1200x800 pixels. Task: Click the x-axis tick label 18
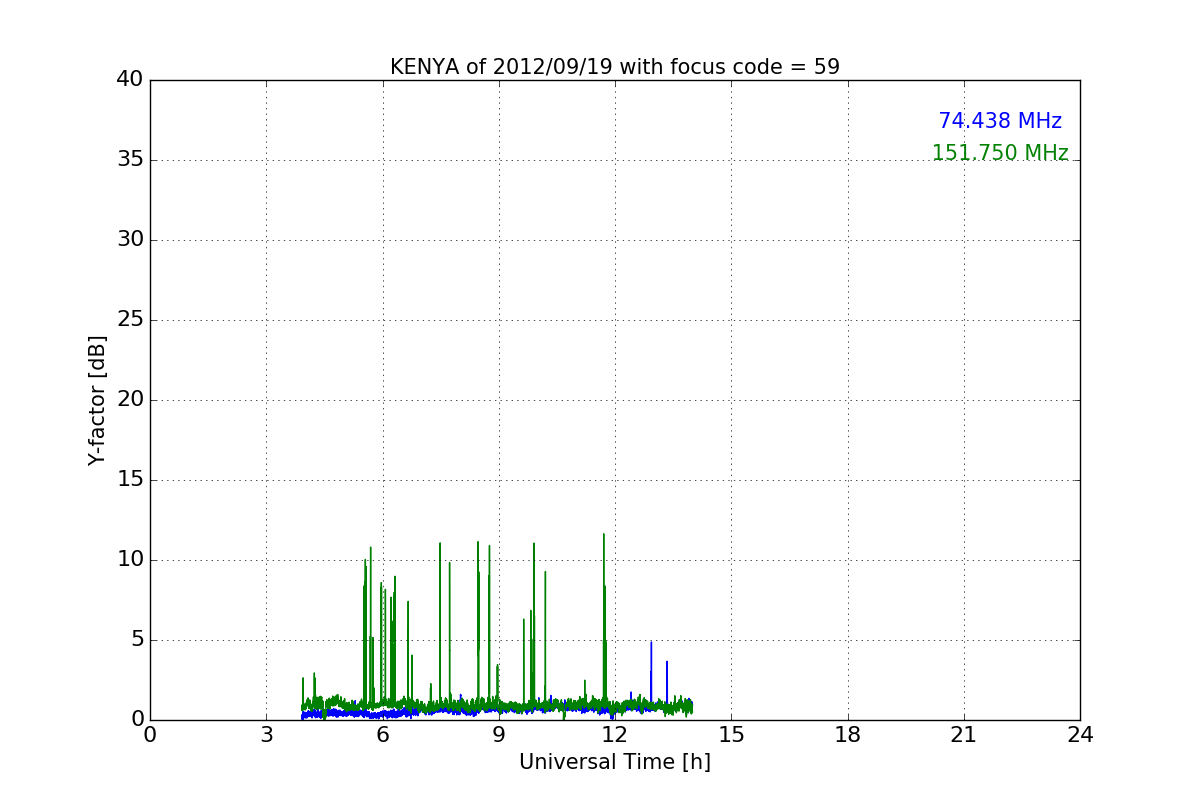pyautogui.click(x=848, y=735)
